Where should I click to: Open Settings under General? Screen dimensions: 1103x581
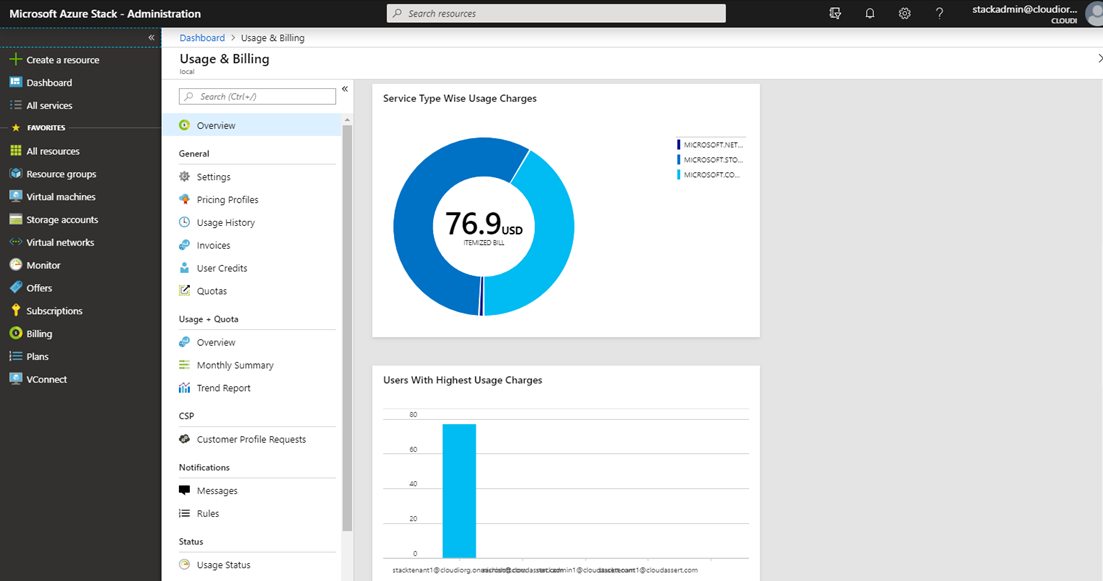point(213,177)
